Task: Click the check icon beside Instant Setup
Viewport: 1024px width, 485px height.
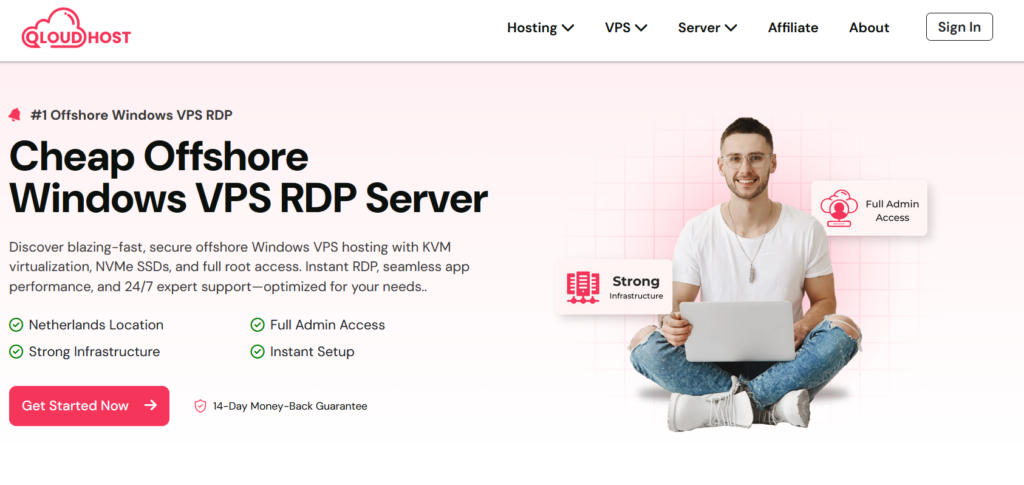Action: coord(257,352)
